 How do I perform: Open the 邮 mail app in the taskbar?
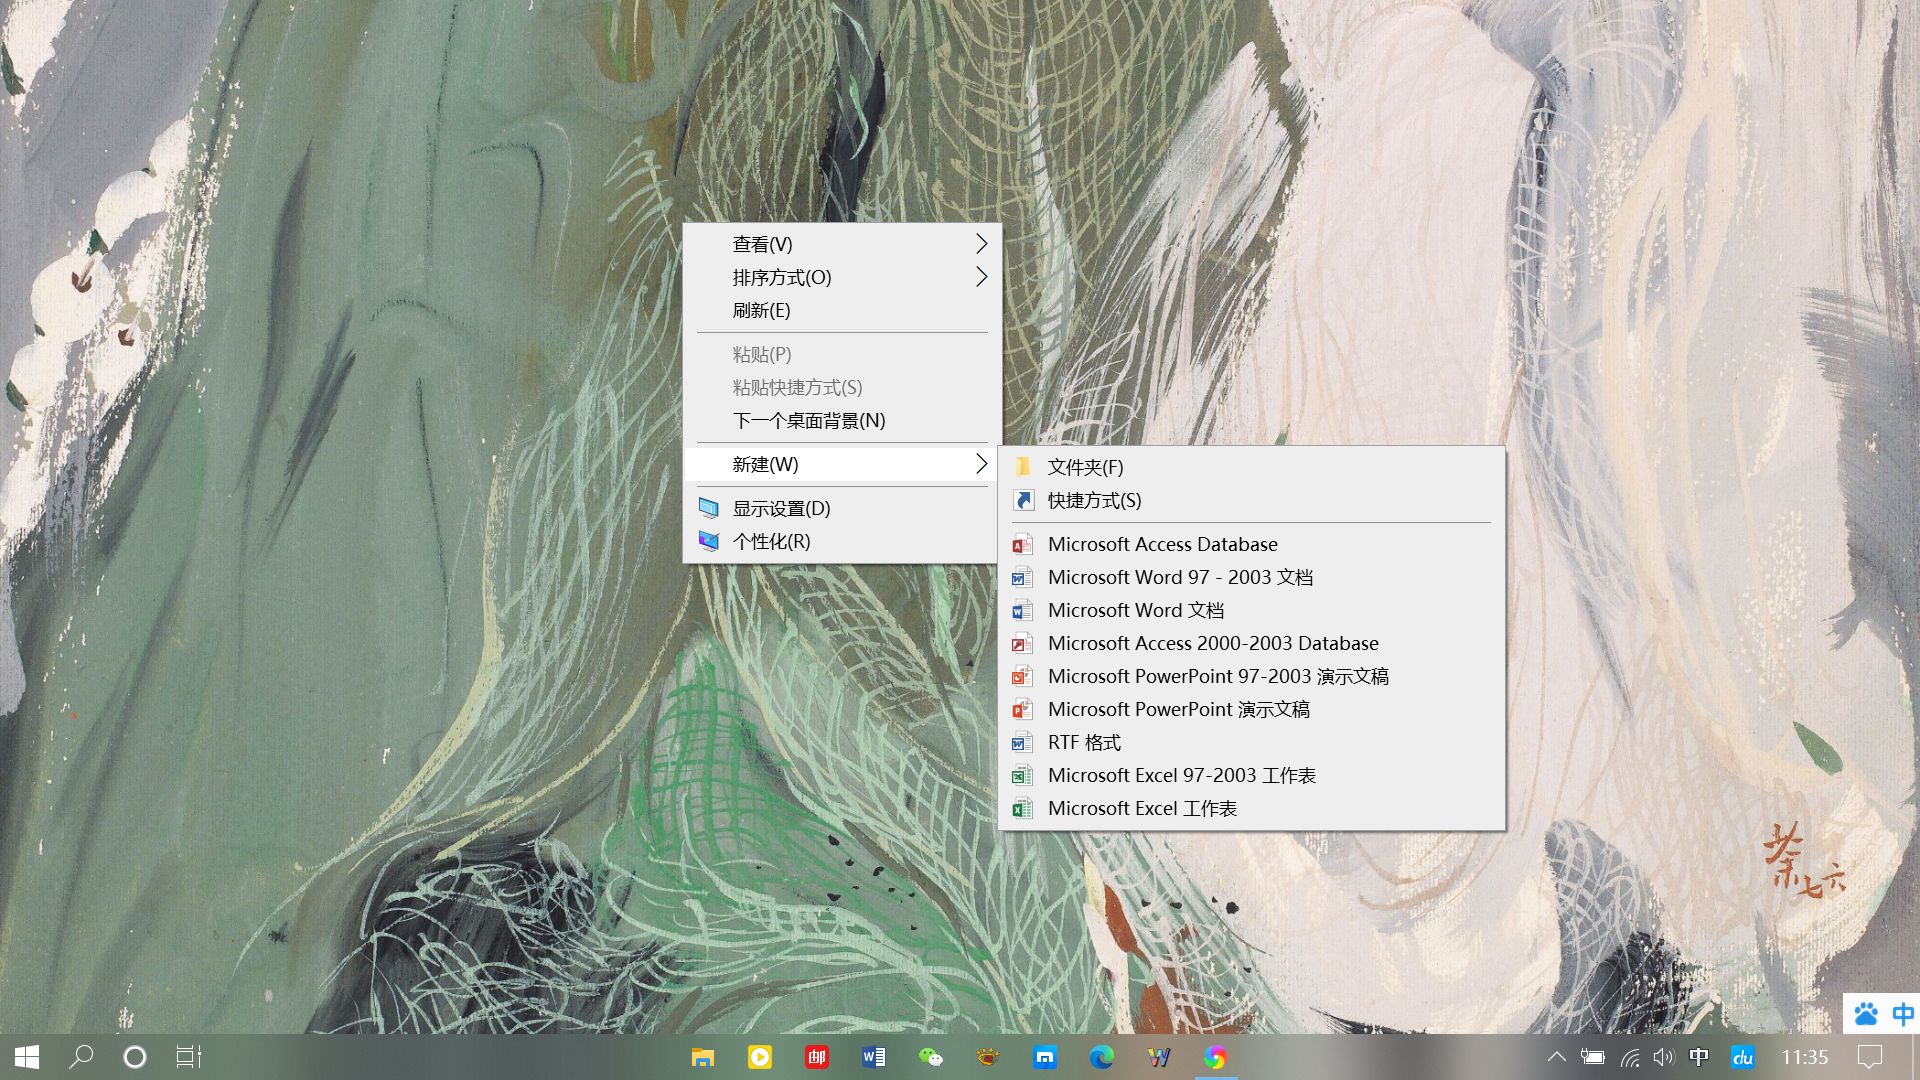[x=817, y=1056]
